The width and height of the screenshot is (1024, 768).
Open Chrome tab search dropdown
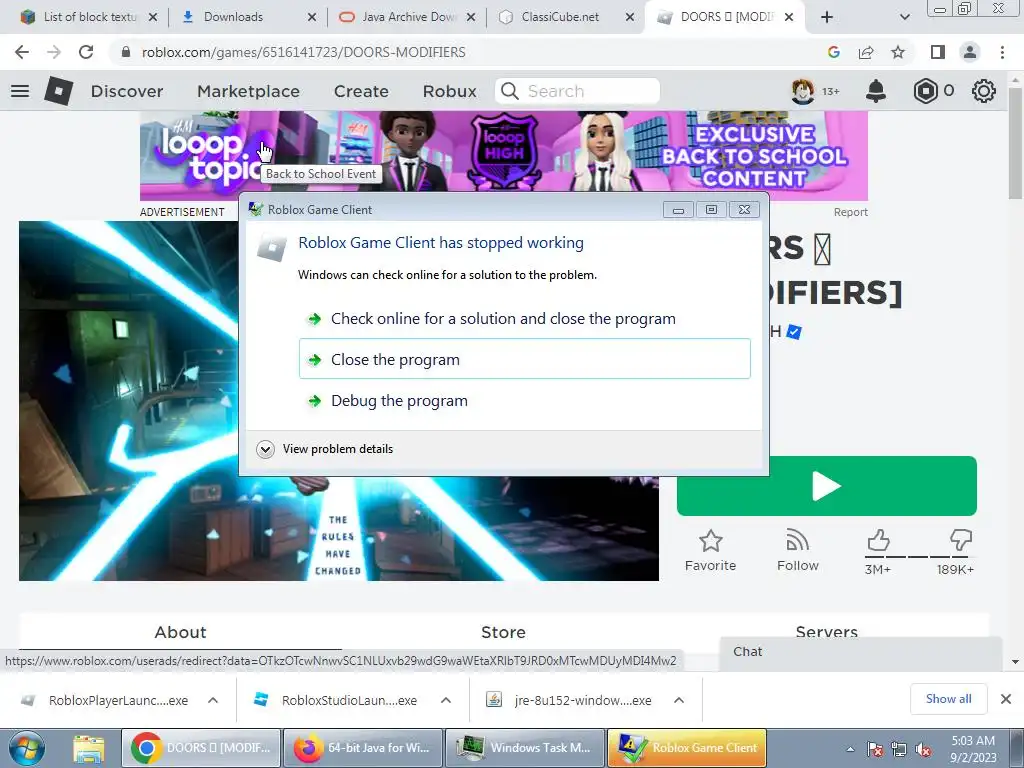point(904,18)
